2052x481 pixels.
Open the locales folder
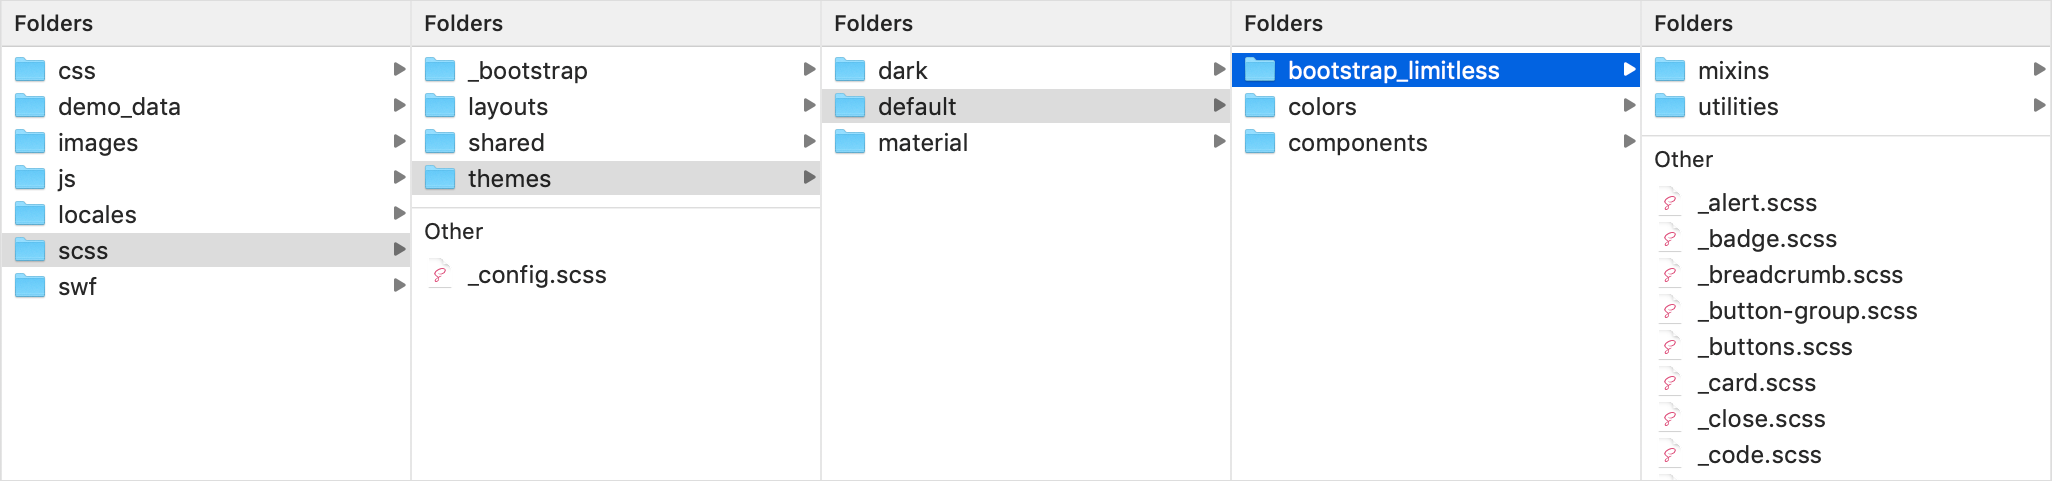coord(206,214)
